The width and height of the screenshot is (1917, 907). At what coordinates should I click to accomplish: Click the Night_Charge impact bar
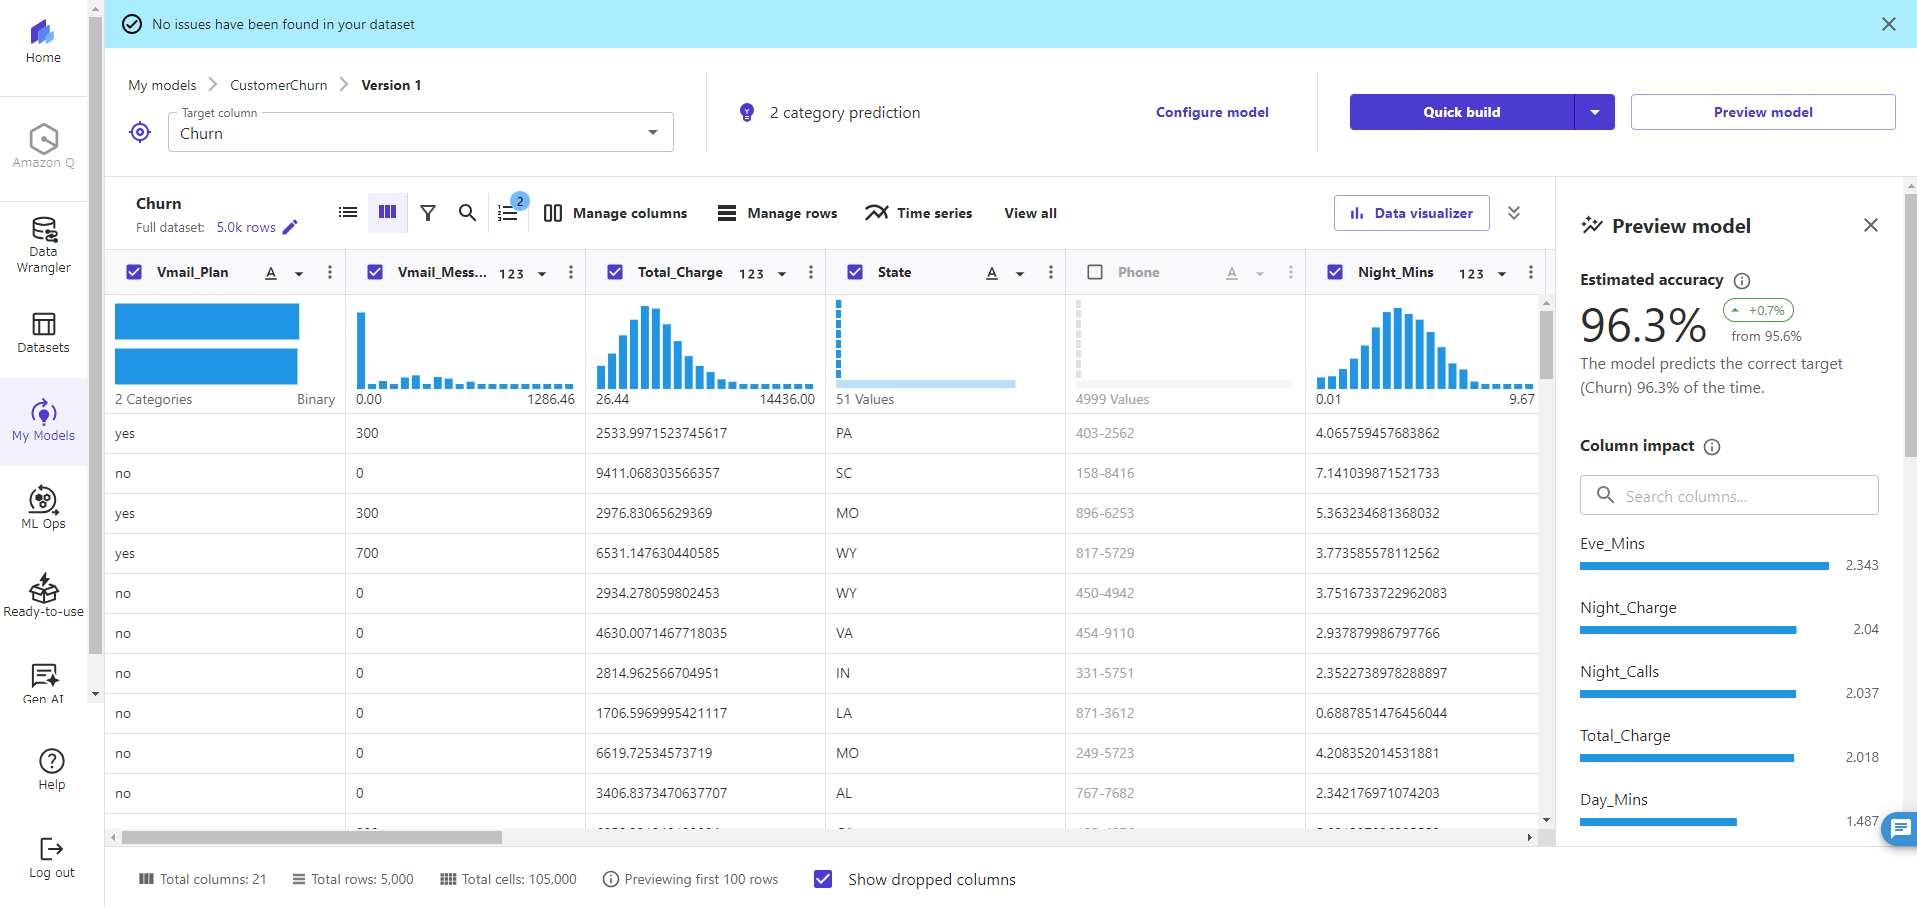(x=1688, y=630)
